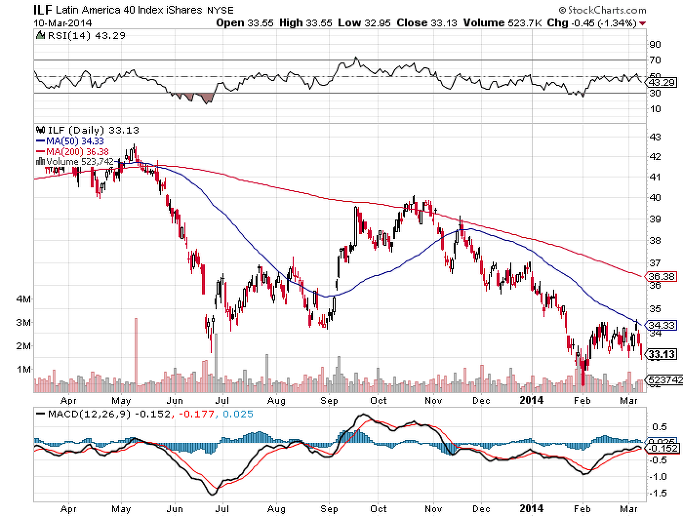The image size is (683, 517).
Task: Click the blue line swatch of MA(50)
Action: pyautogui.click(x=41, y=141)
